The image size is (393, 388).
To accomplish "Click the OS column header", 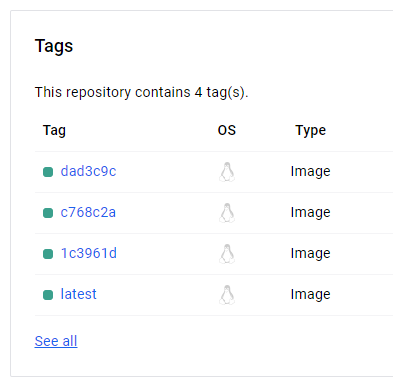I will click(x=227, y=130).
